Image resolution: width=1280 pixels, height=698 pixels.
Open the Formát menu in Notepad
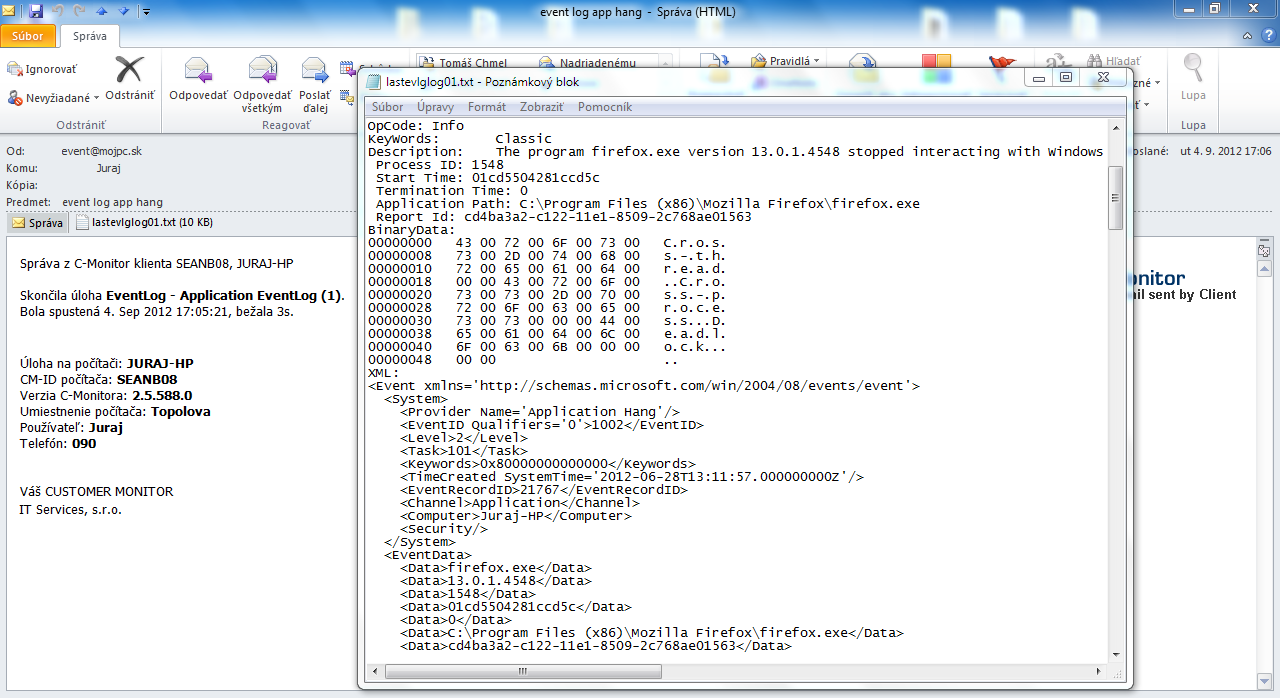(486, 106)
